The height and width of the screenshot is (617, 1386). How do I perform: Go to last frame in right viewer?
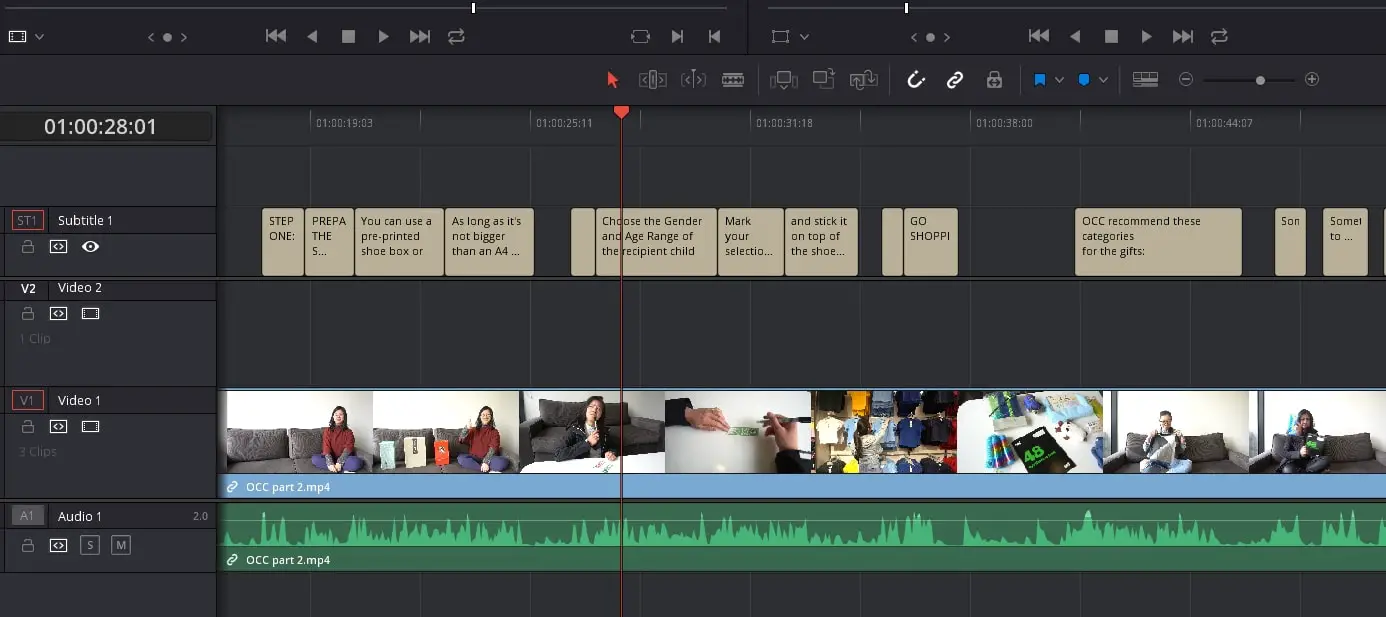click(x=1183, y=36)
